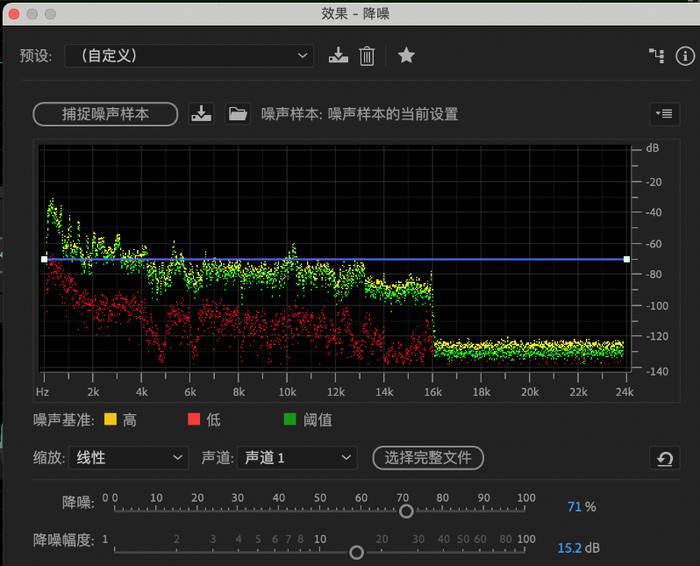Screen dimensions: 700x566
Task: Click the 降噪幅度 slider handle
Action: point(356,553)
